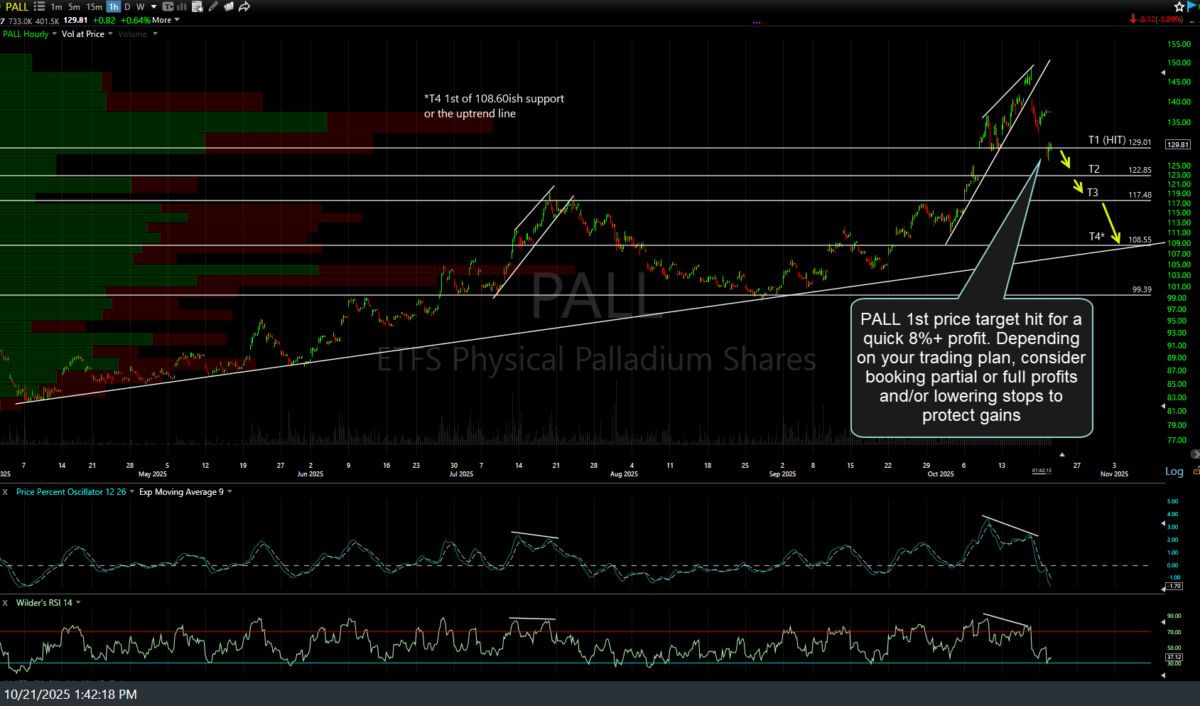Toggle the Log scale button
This screenshot has width=1200, height=706.
click(x=1173, y=471)
